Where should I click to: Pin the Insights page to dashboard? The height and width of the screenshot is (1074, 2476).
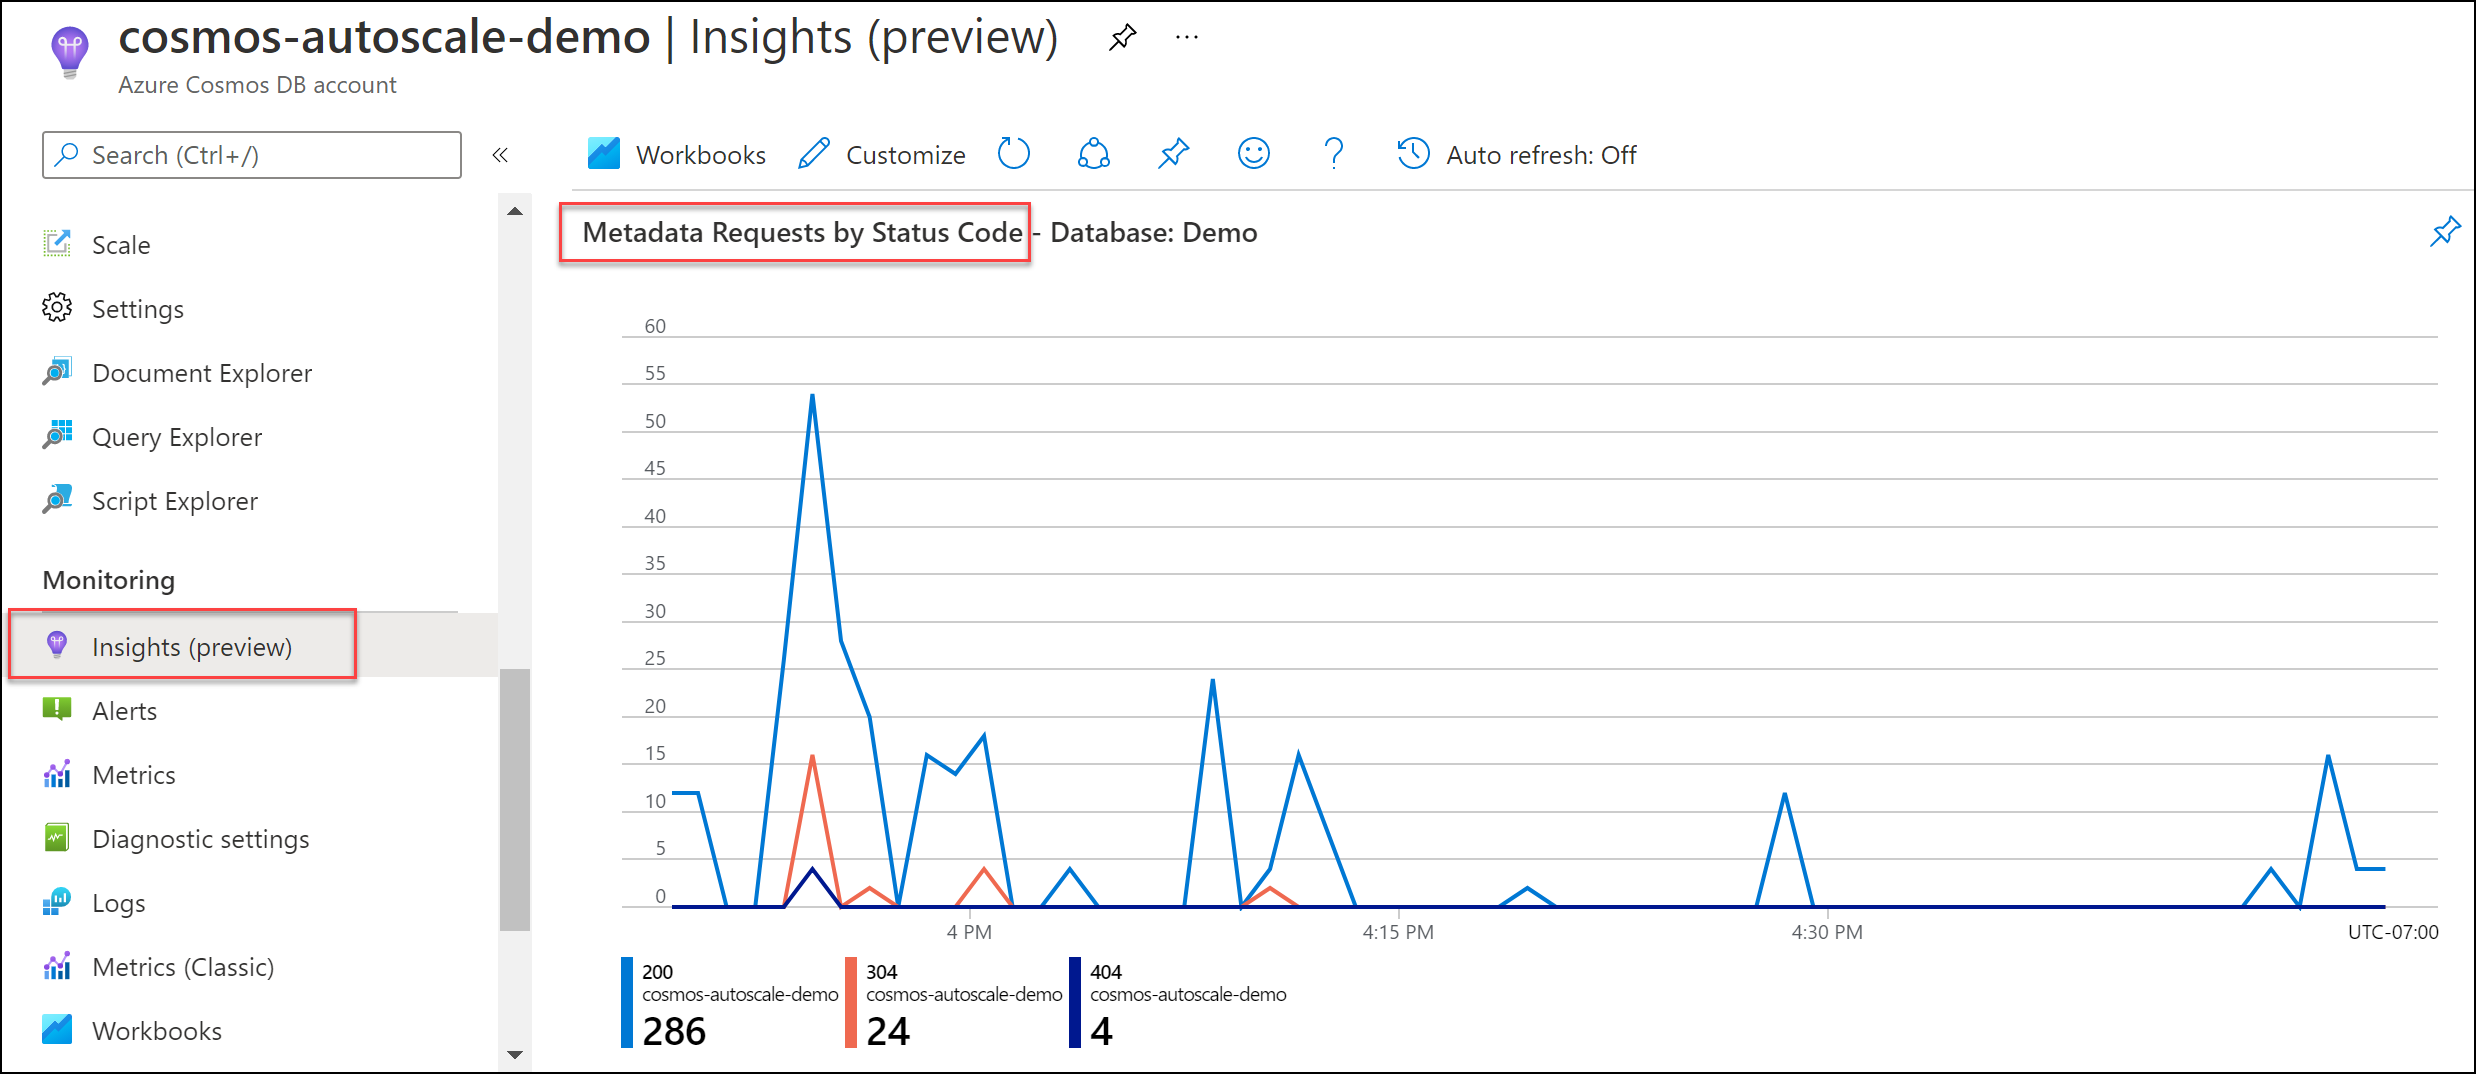[1172, 154]
